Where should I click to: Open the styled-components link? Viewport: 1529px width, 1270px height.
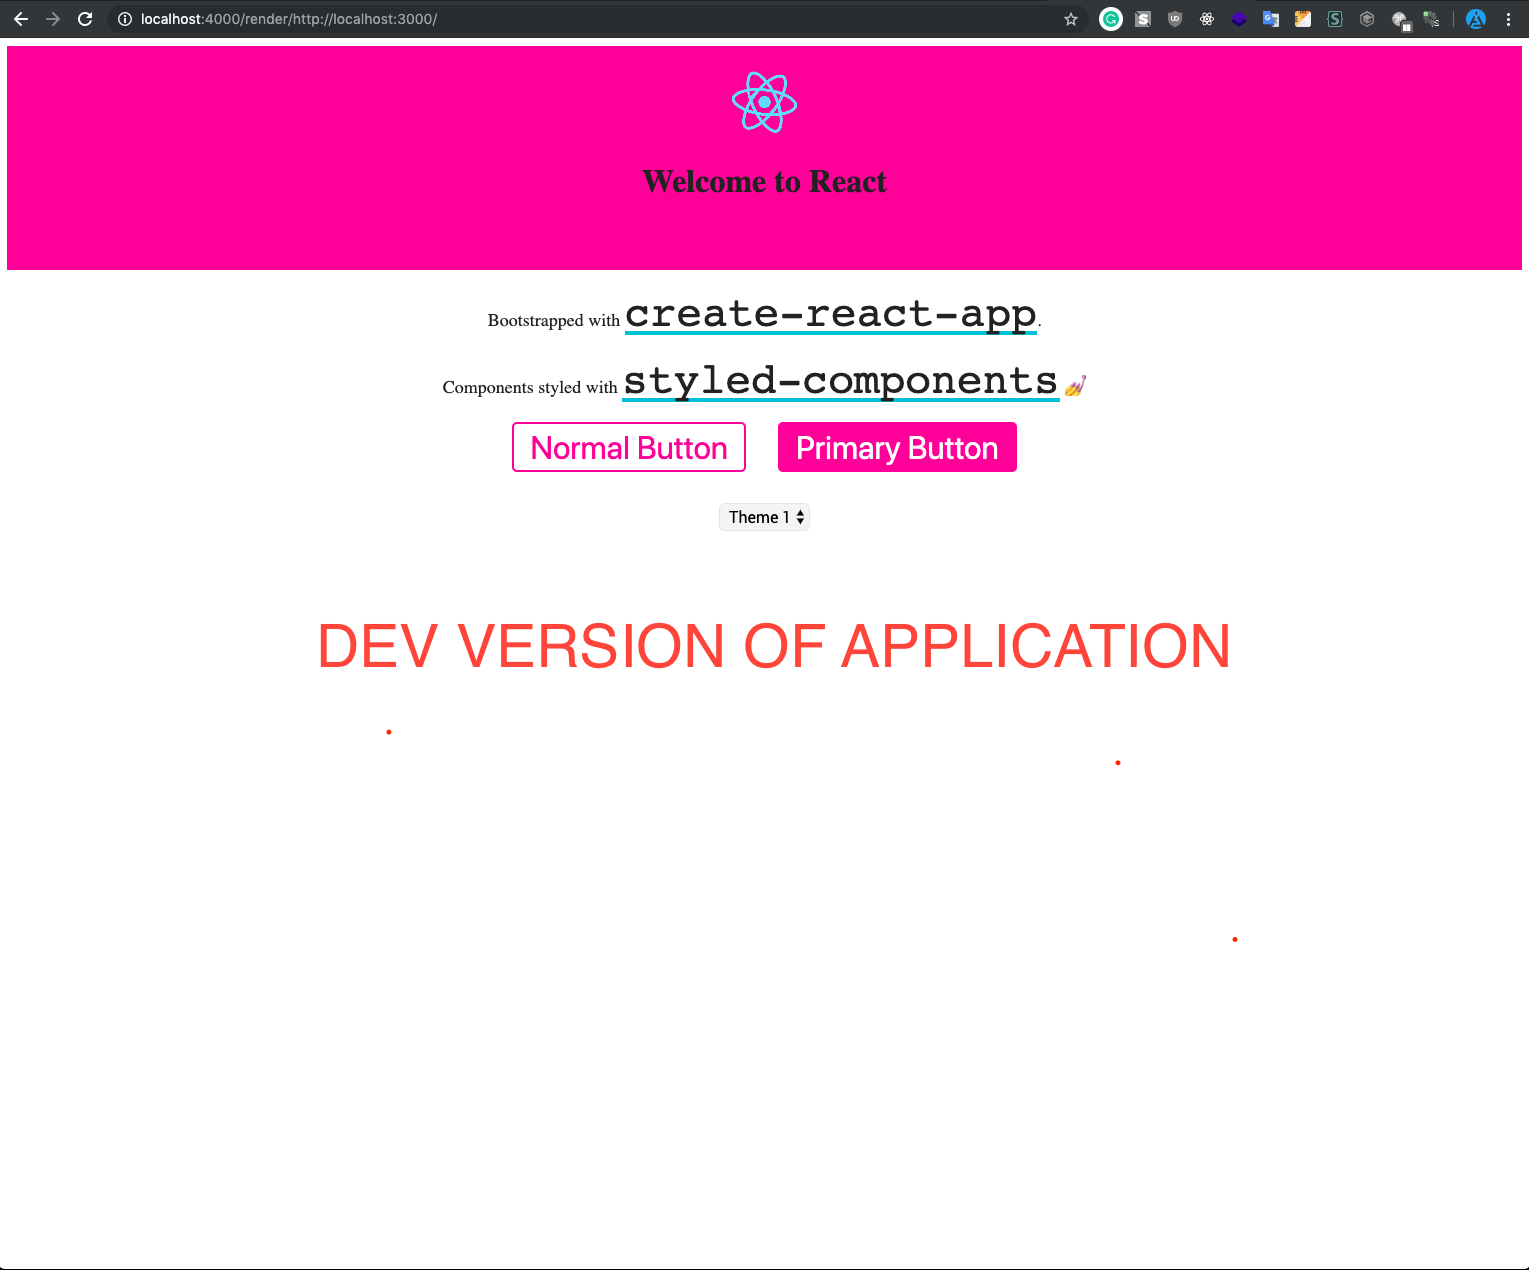[839, 381]
